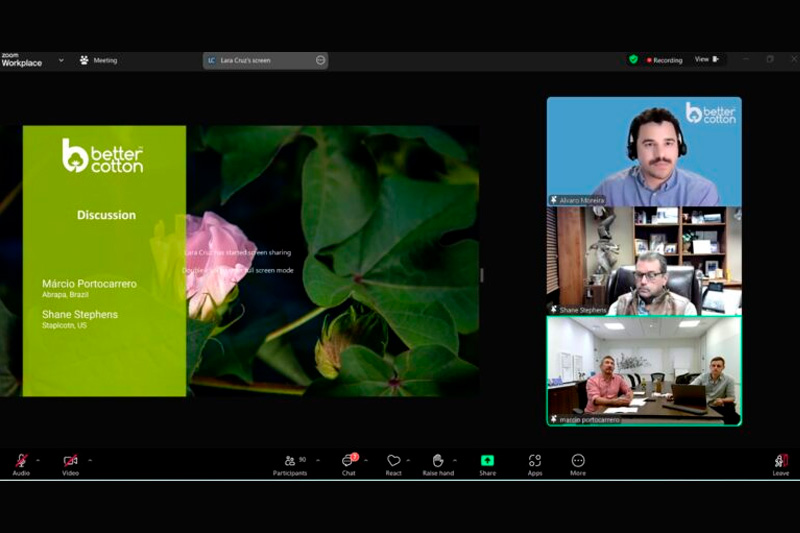Open video options arrow beside Video

(x=90, y=461)
